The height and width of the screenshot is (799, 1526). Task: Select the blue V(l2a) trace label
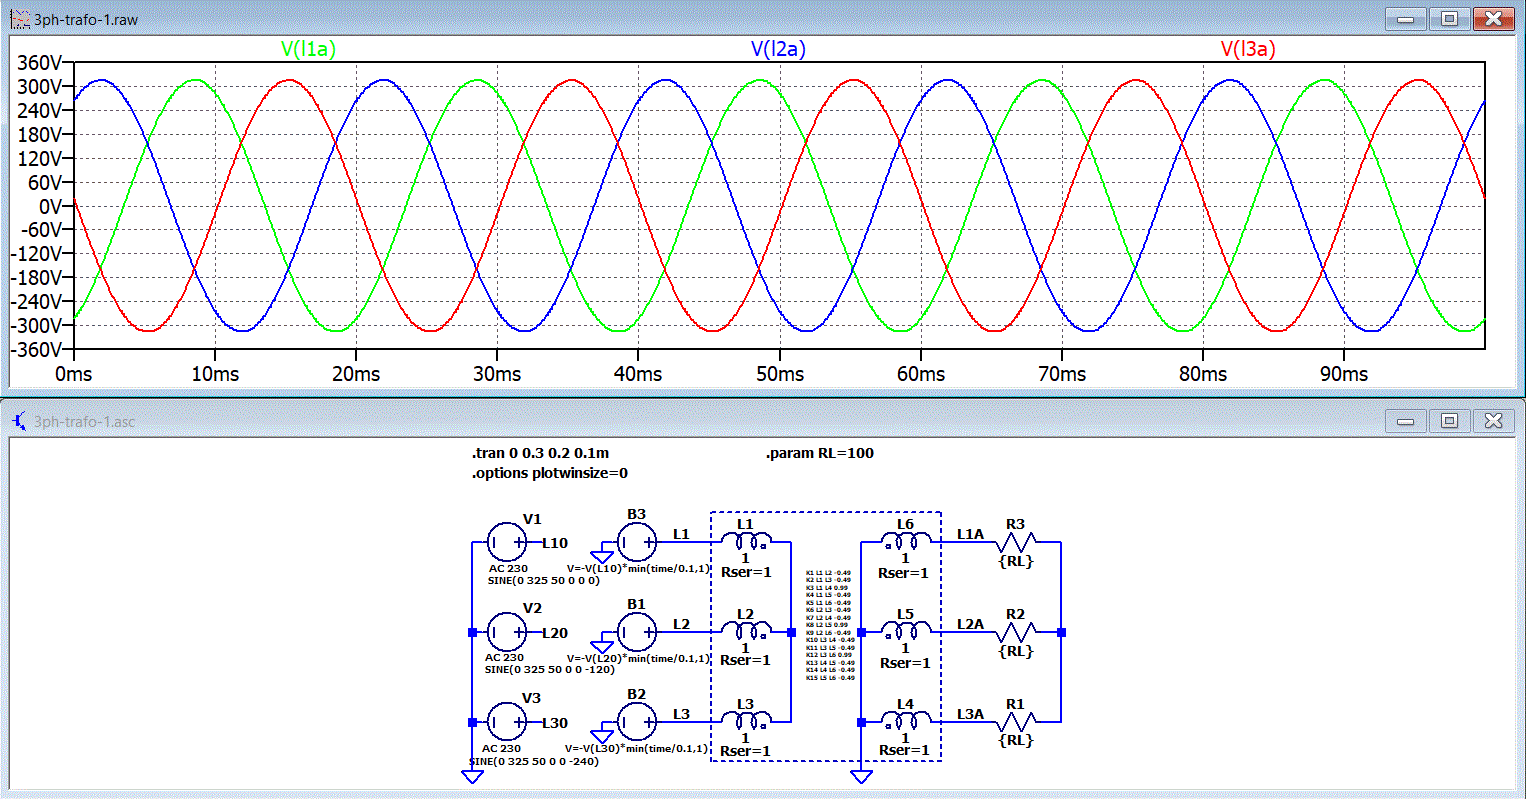point(778,49)
